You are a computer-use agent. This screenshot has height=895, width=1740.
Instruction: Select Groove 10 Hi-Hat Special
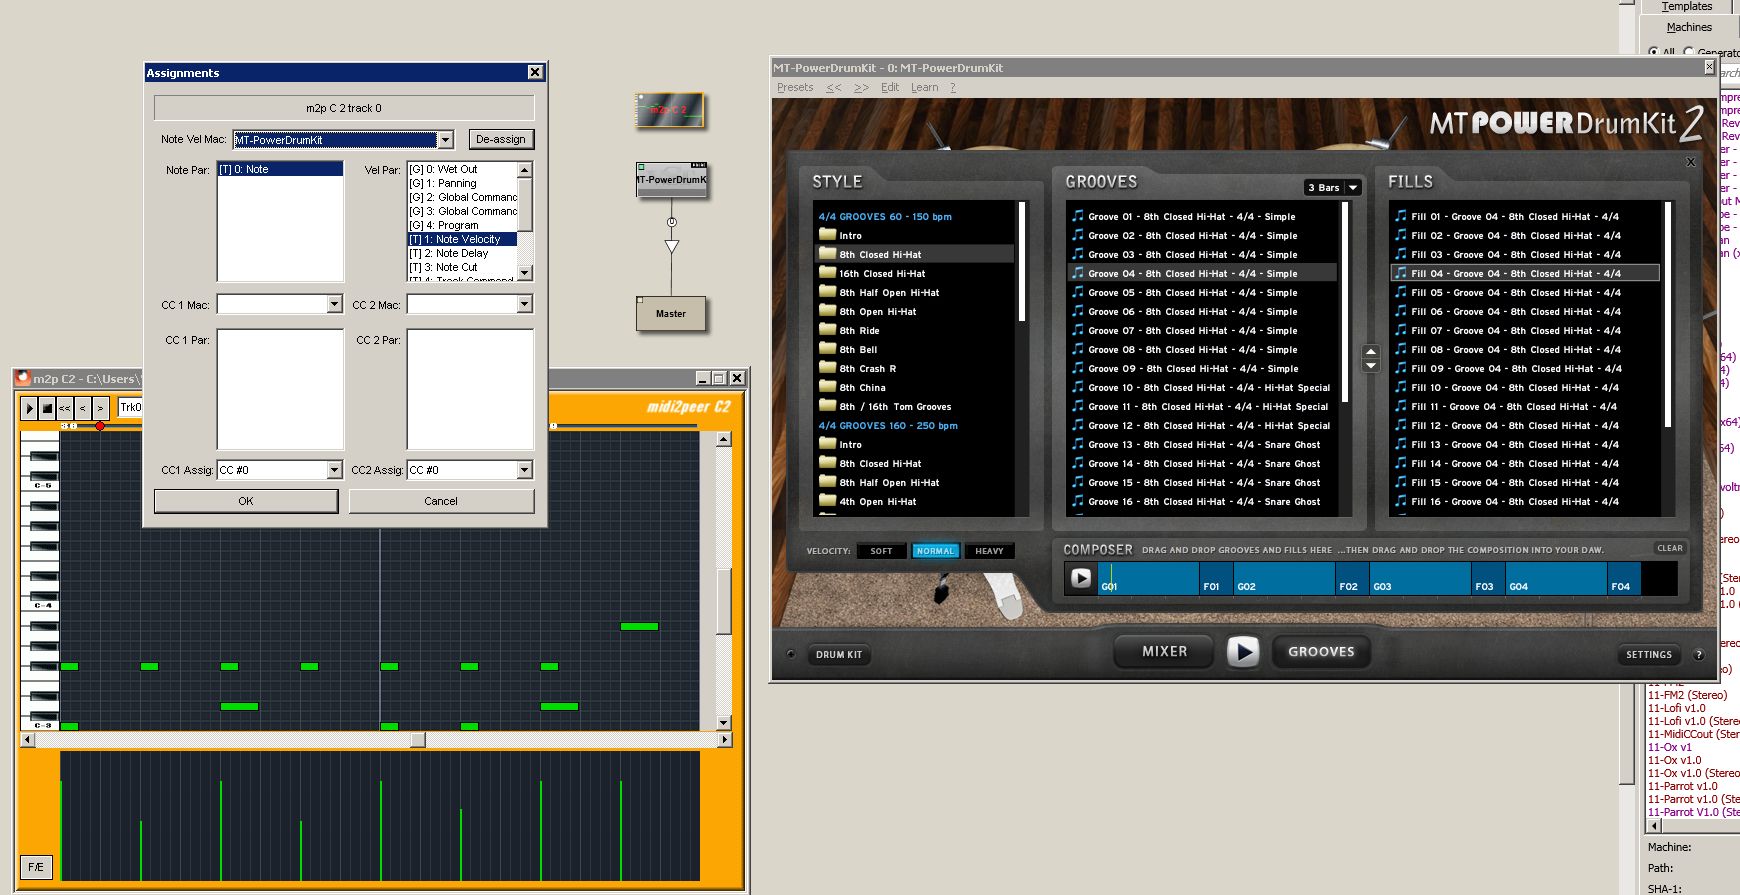(x=1202, y=387)
